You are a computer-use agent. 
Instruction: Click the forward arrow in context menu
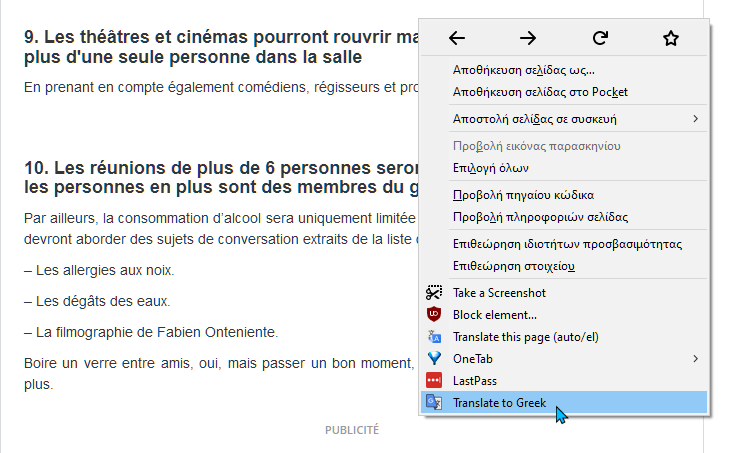pos(528,38)
